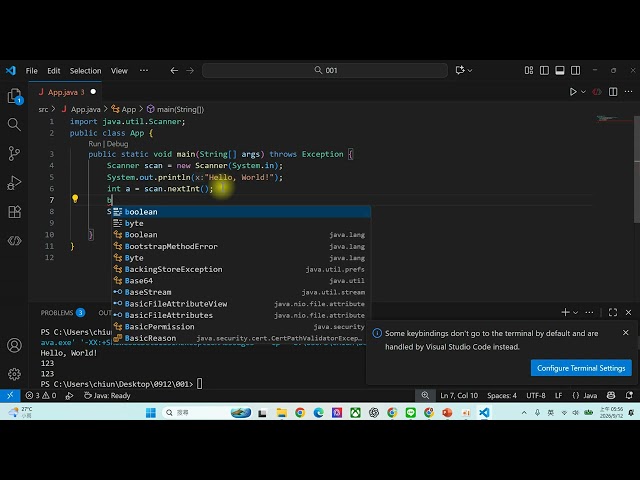Click Ln 7, Col 10 cursor position

click(x=459, y=396)
